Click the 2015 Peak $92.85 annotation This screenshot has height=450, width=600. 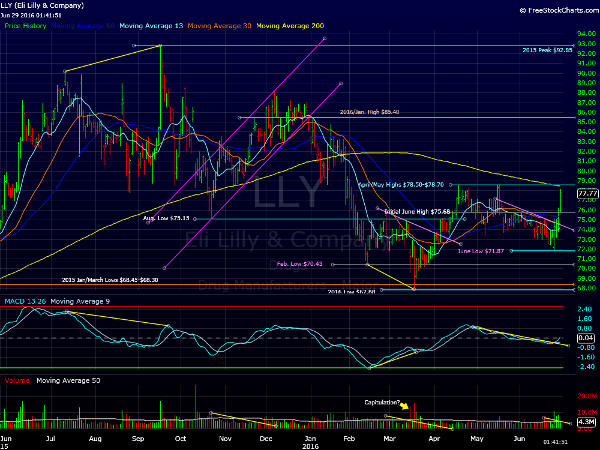pos(548,50)
